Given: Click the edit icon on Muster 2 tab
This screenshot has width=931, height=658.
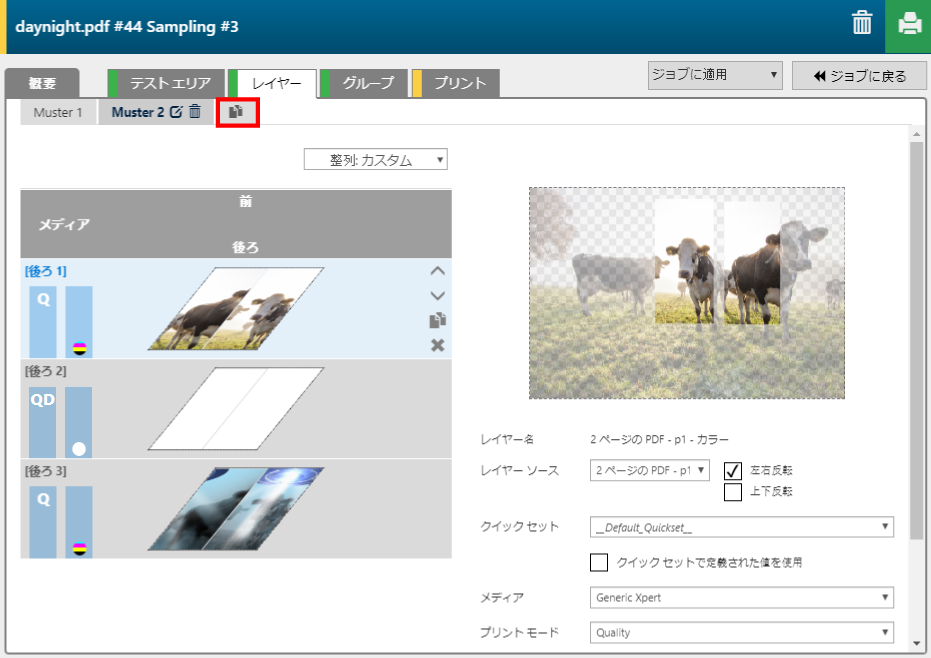Looking at the screenshot, I should point(177,112).
